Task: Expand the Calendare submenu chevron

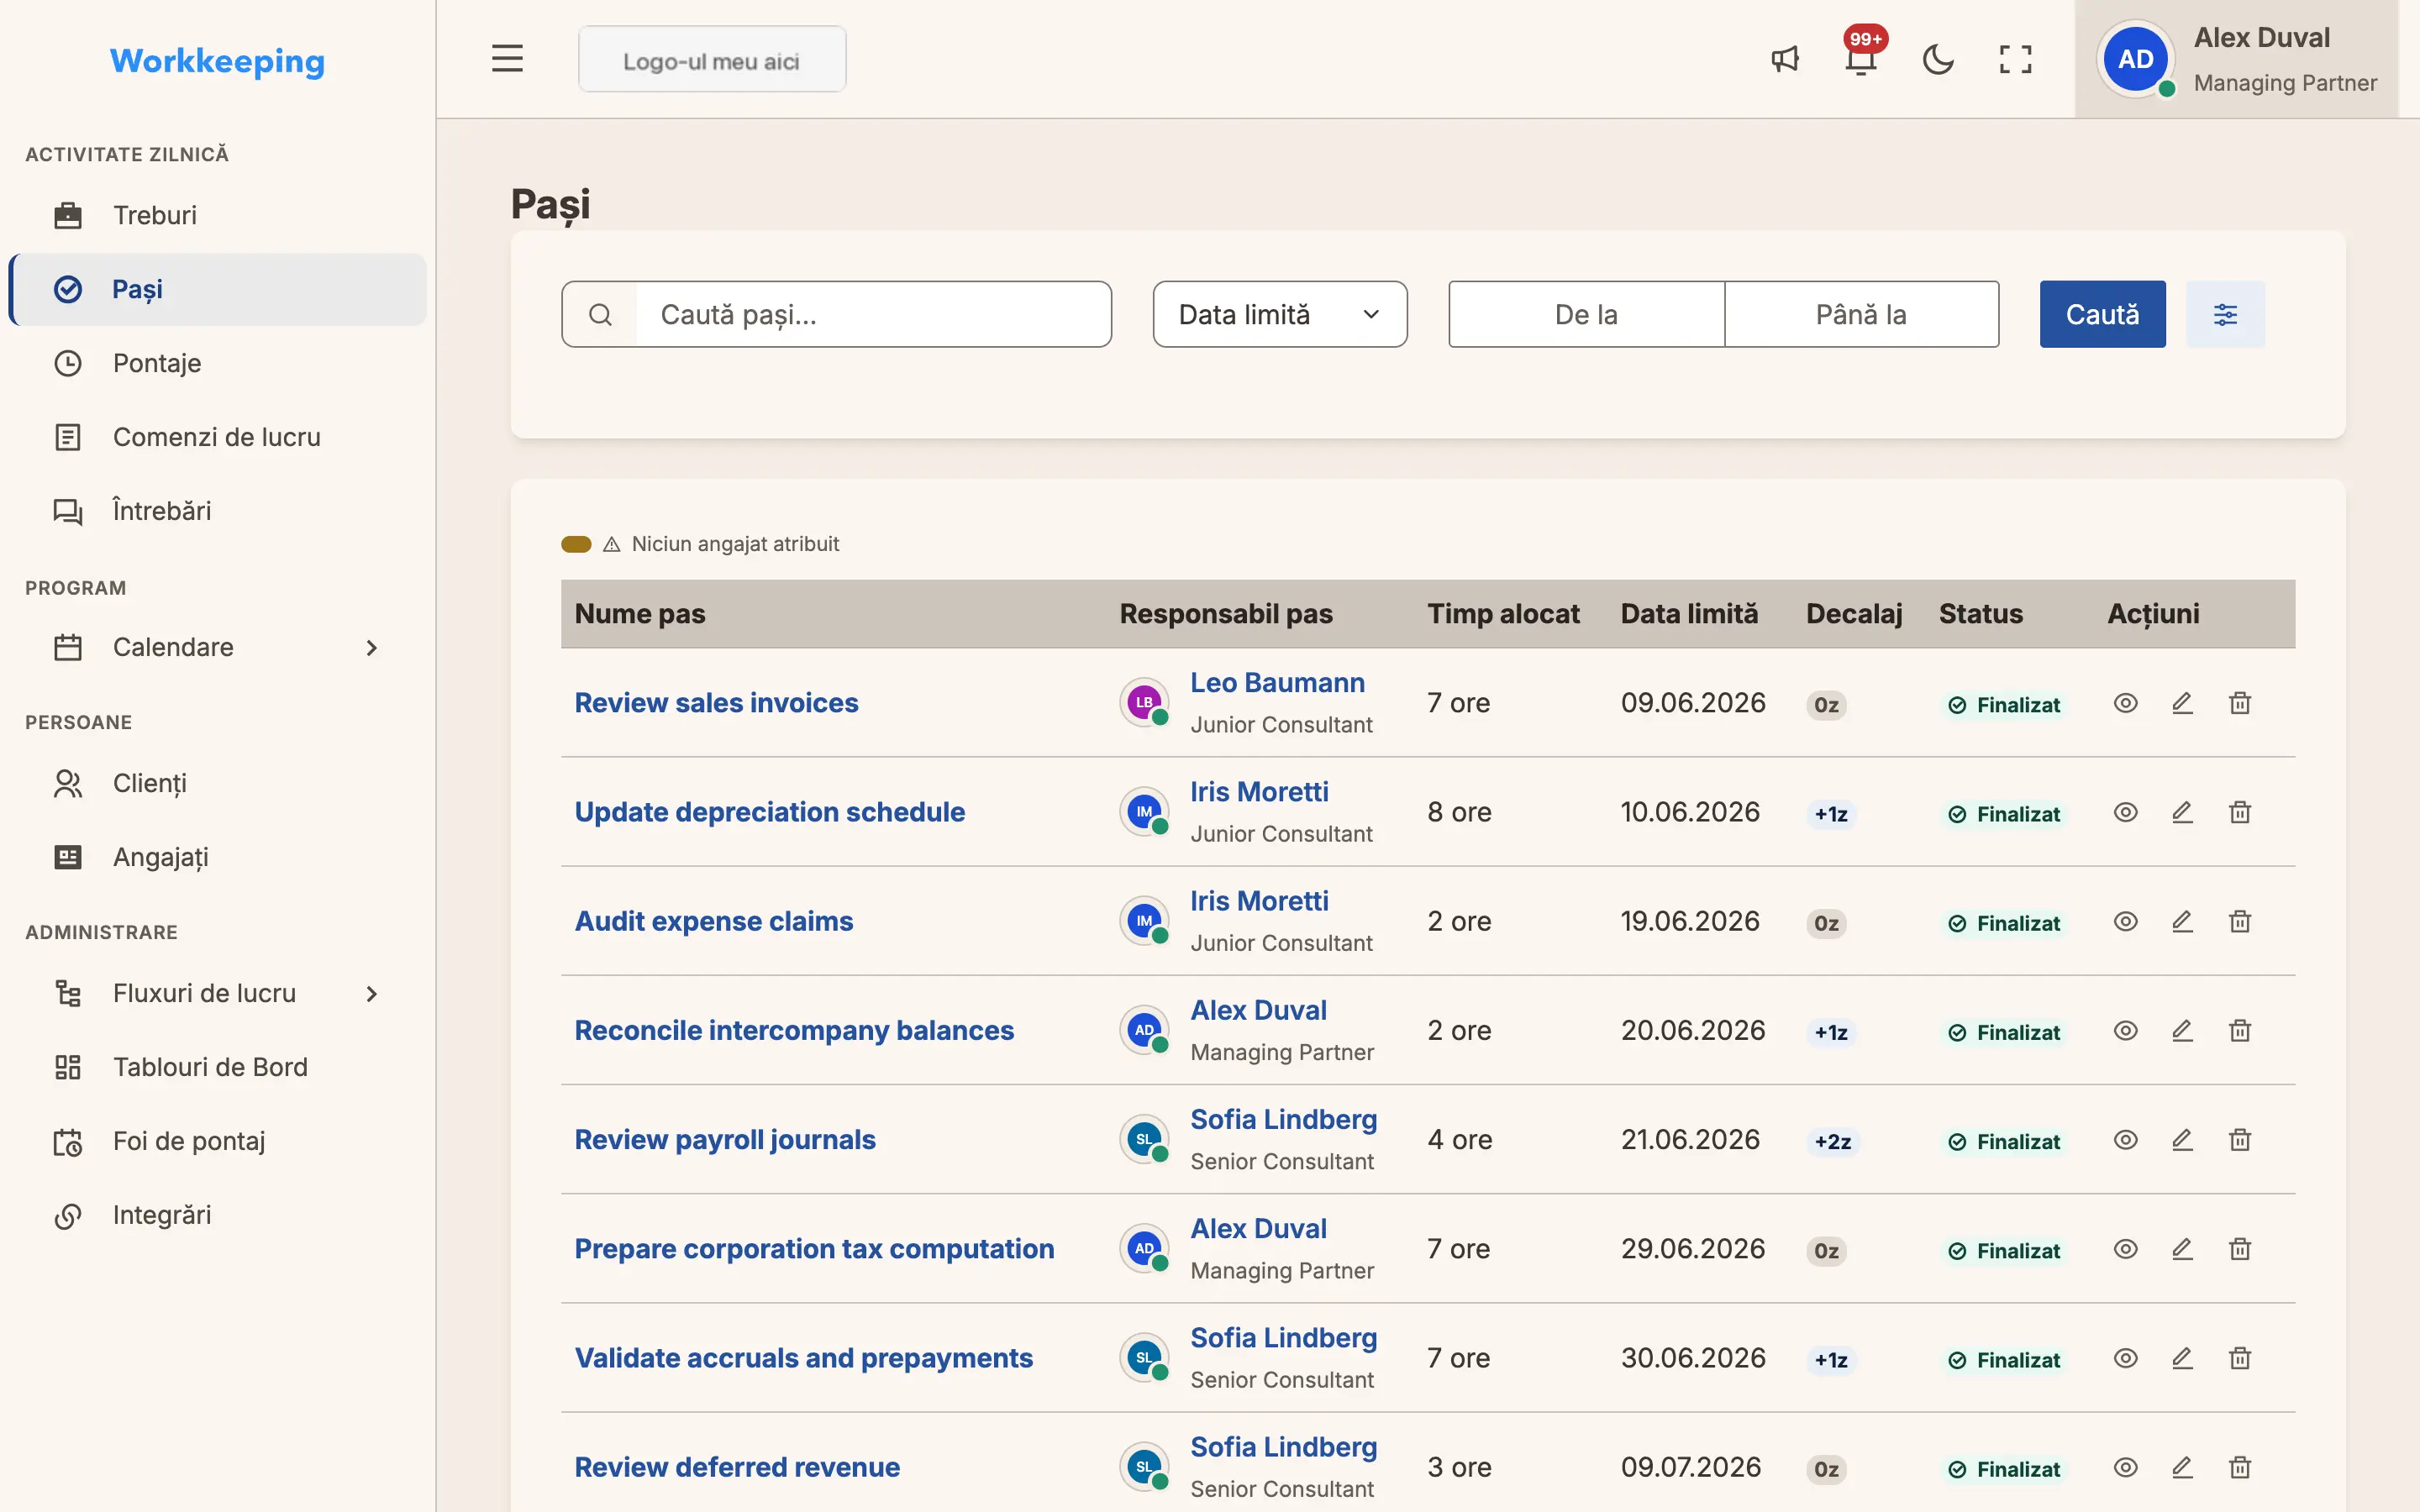Action: (371, 647)
